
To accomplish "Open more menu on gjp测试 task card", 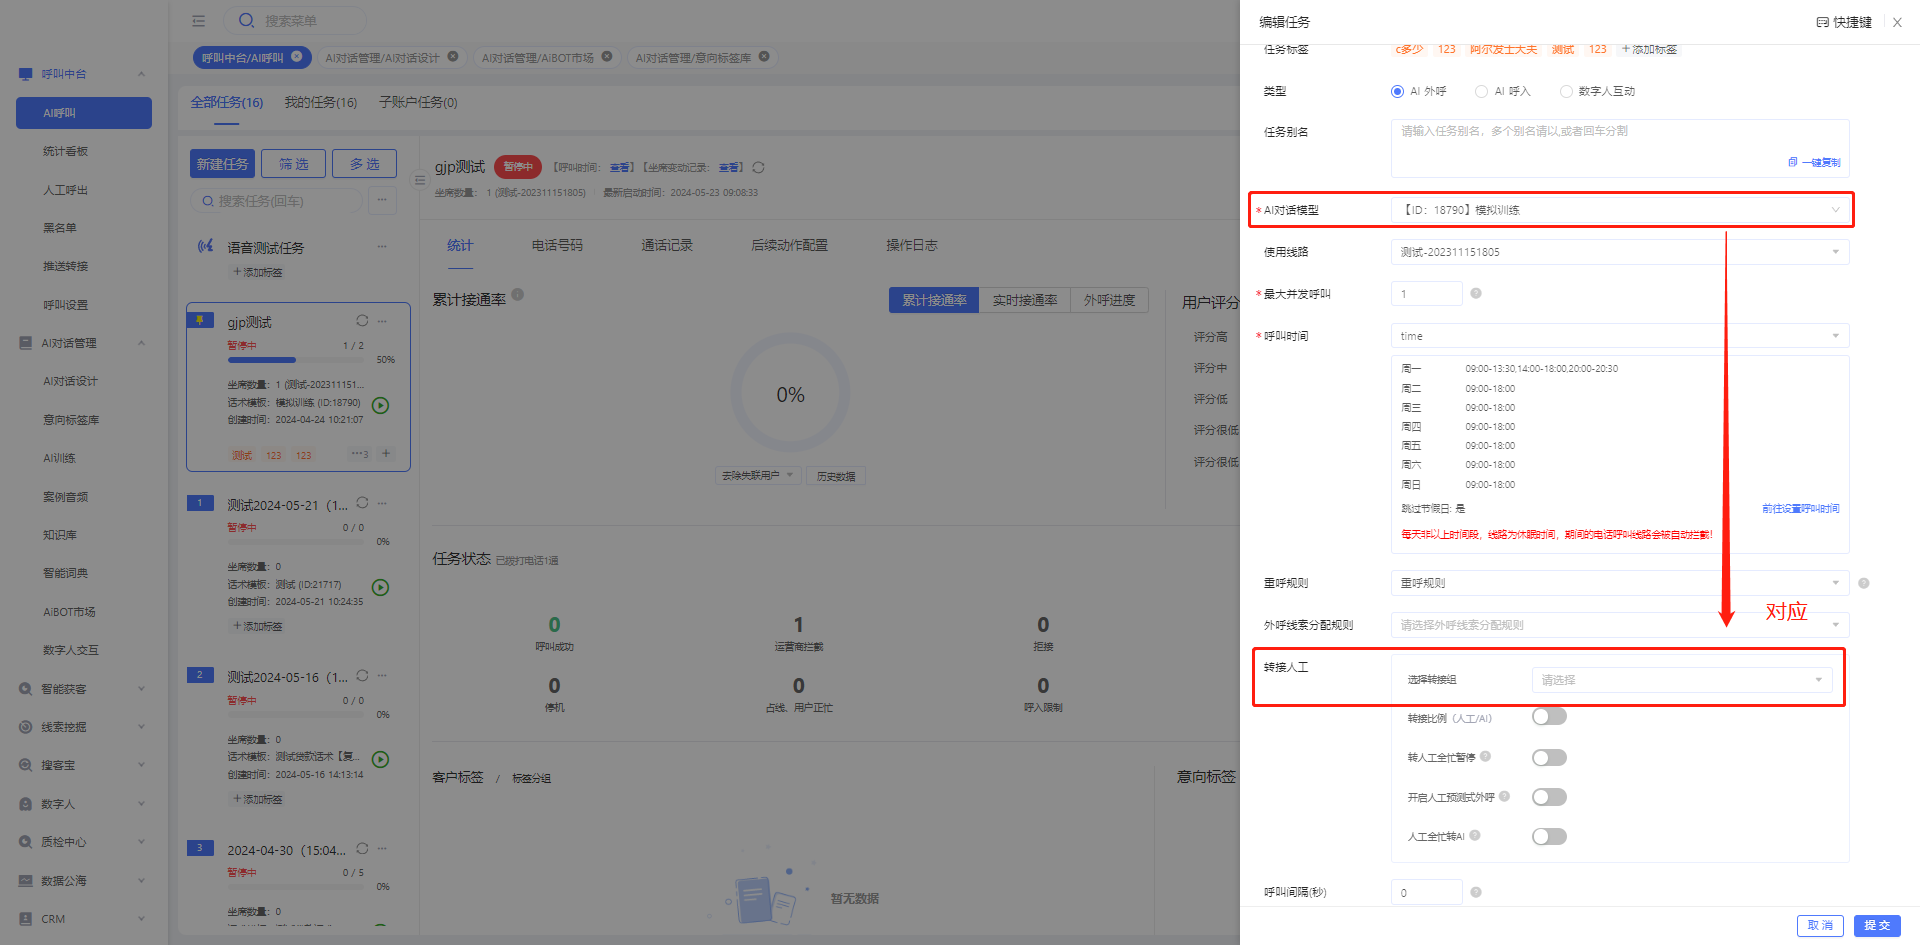I will [382, 321].
